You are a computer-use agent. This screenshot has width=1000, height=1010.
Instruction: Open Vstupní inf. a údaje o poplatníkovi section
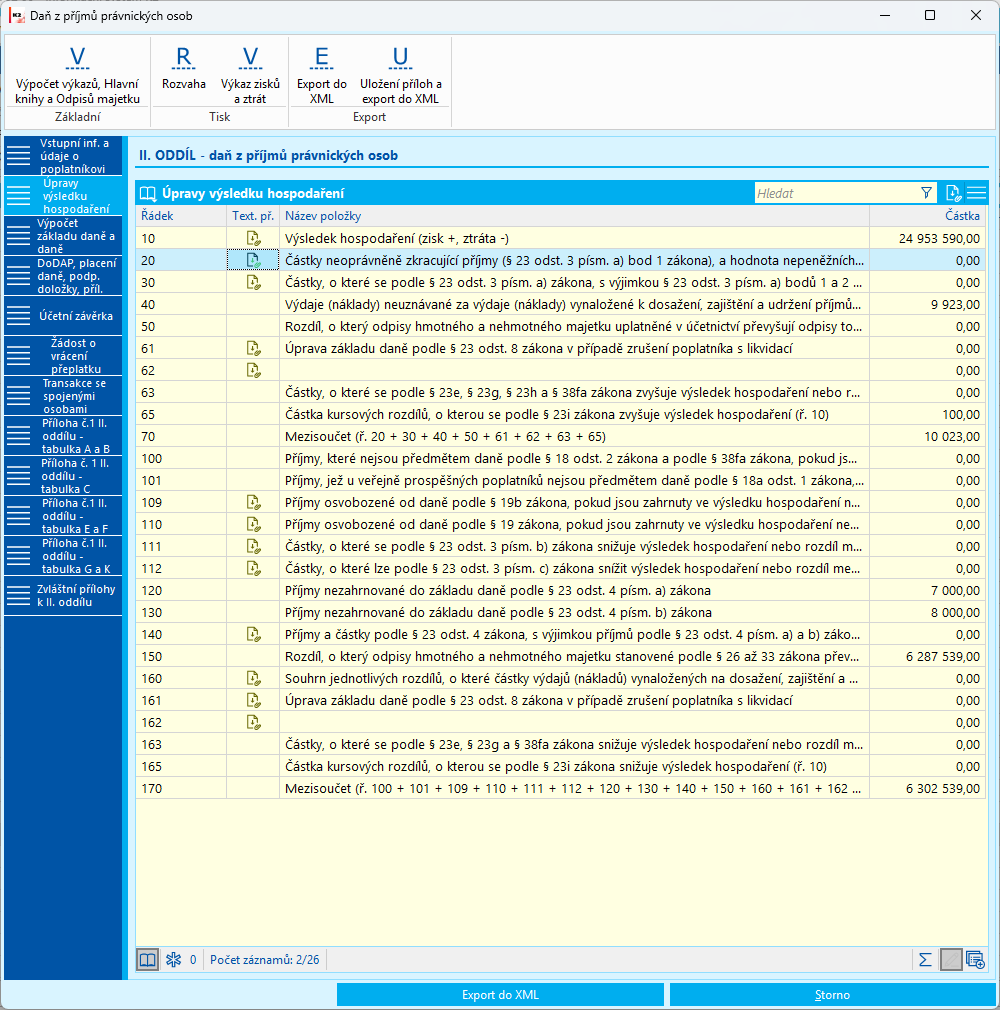63,156
